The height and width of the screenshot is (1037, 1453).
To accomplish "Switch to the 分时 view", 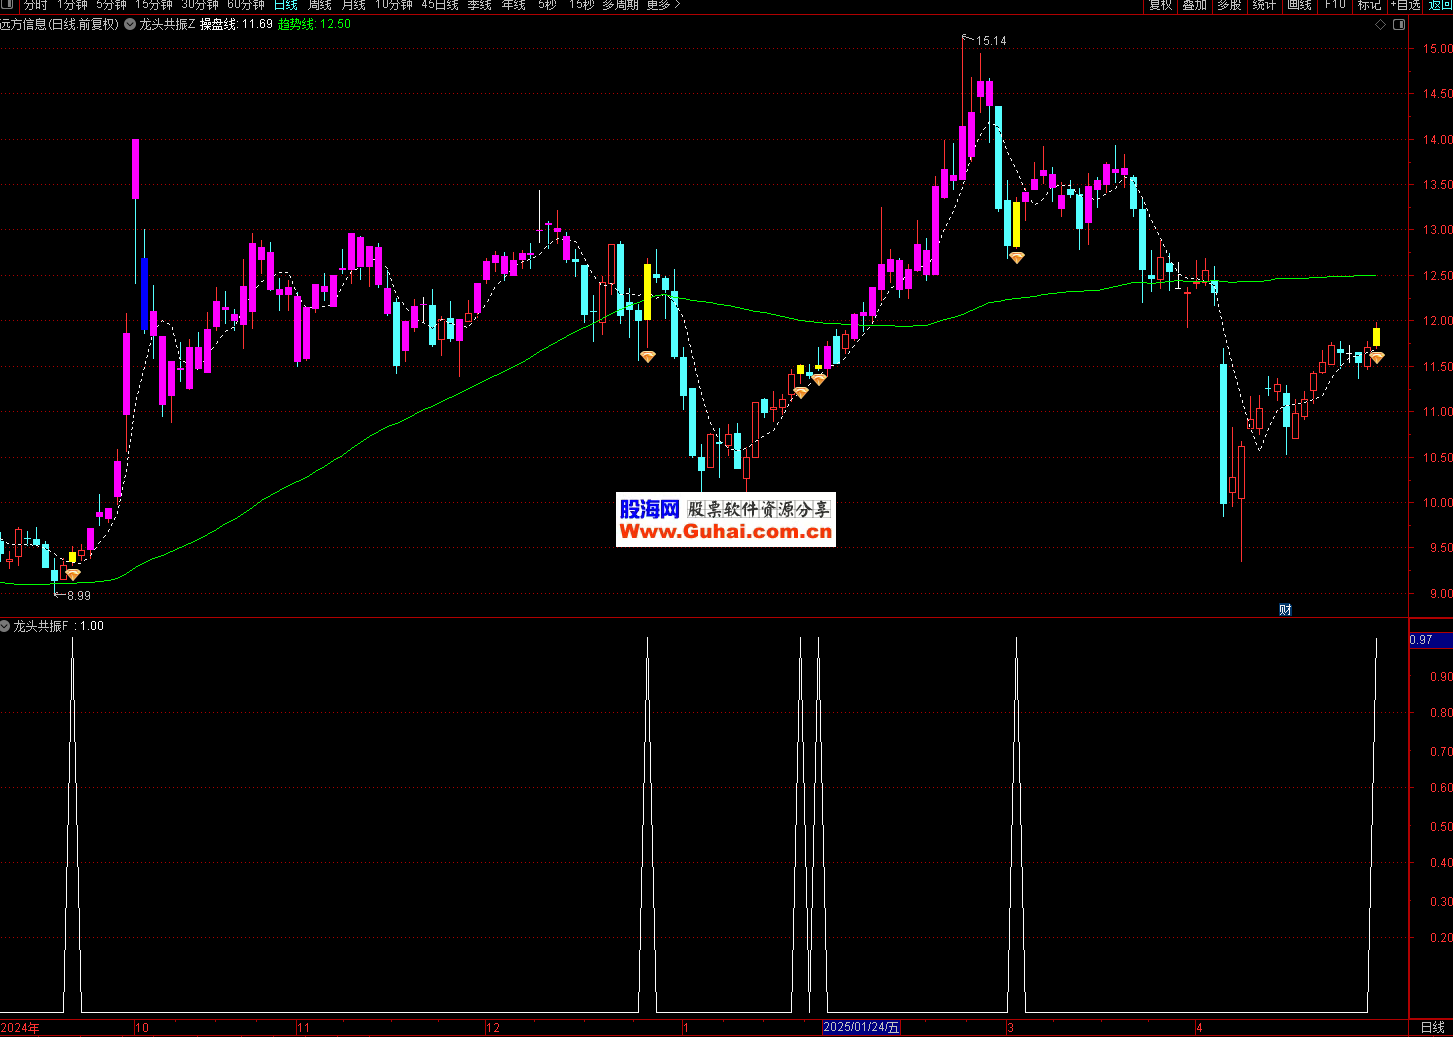I will point(36,5).
